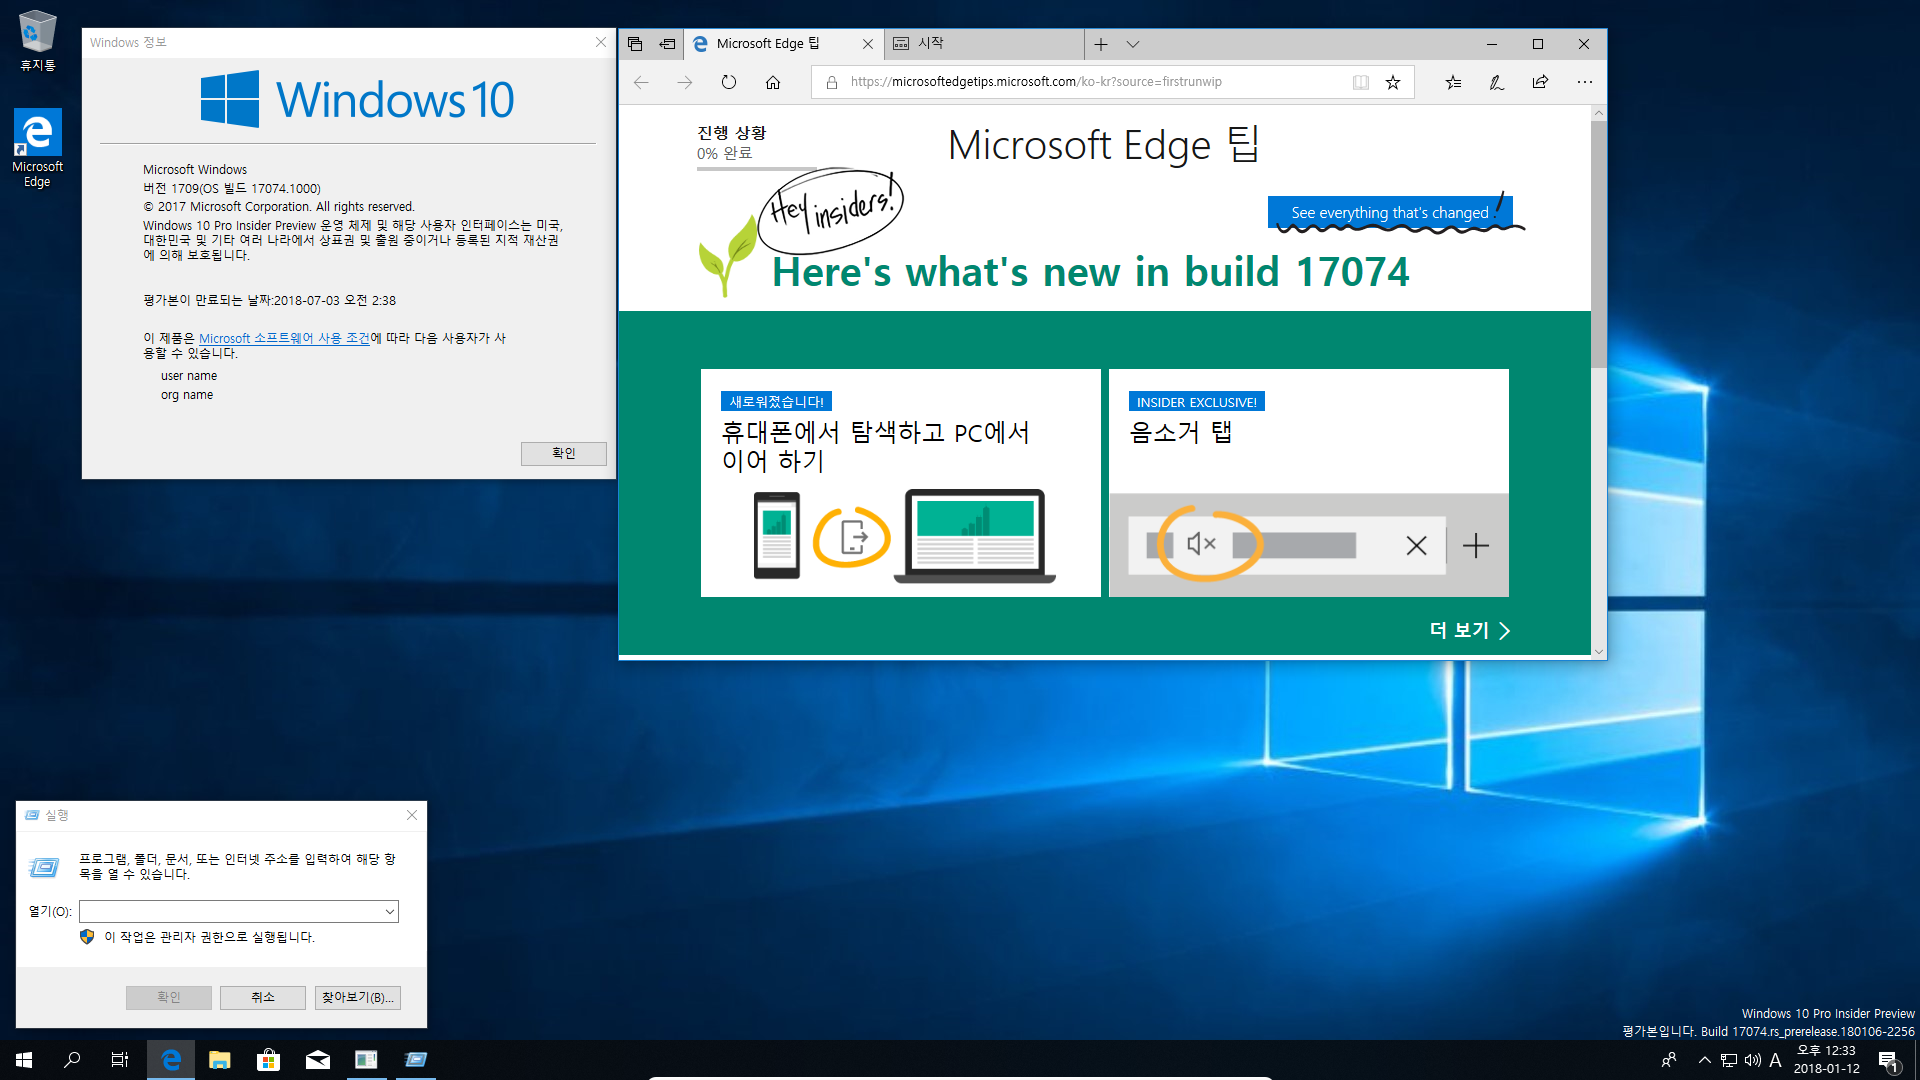Show tab previews chevron in Edge
Image resolution: width=1920 pixels, height=1080 pixels.
1133,44
